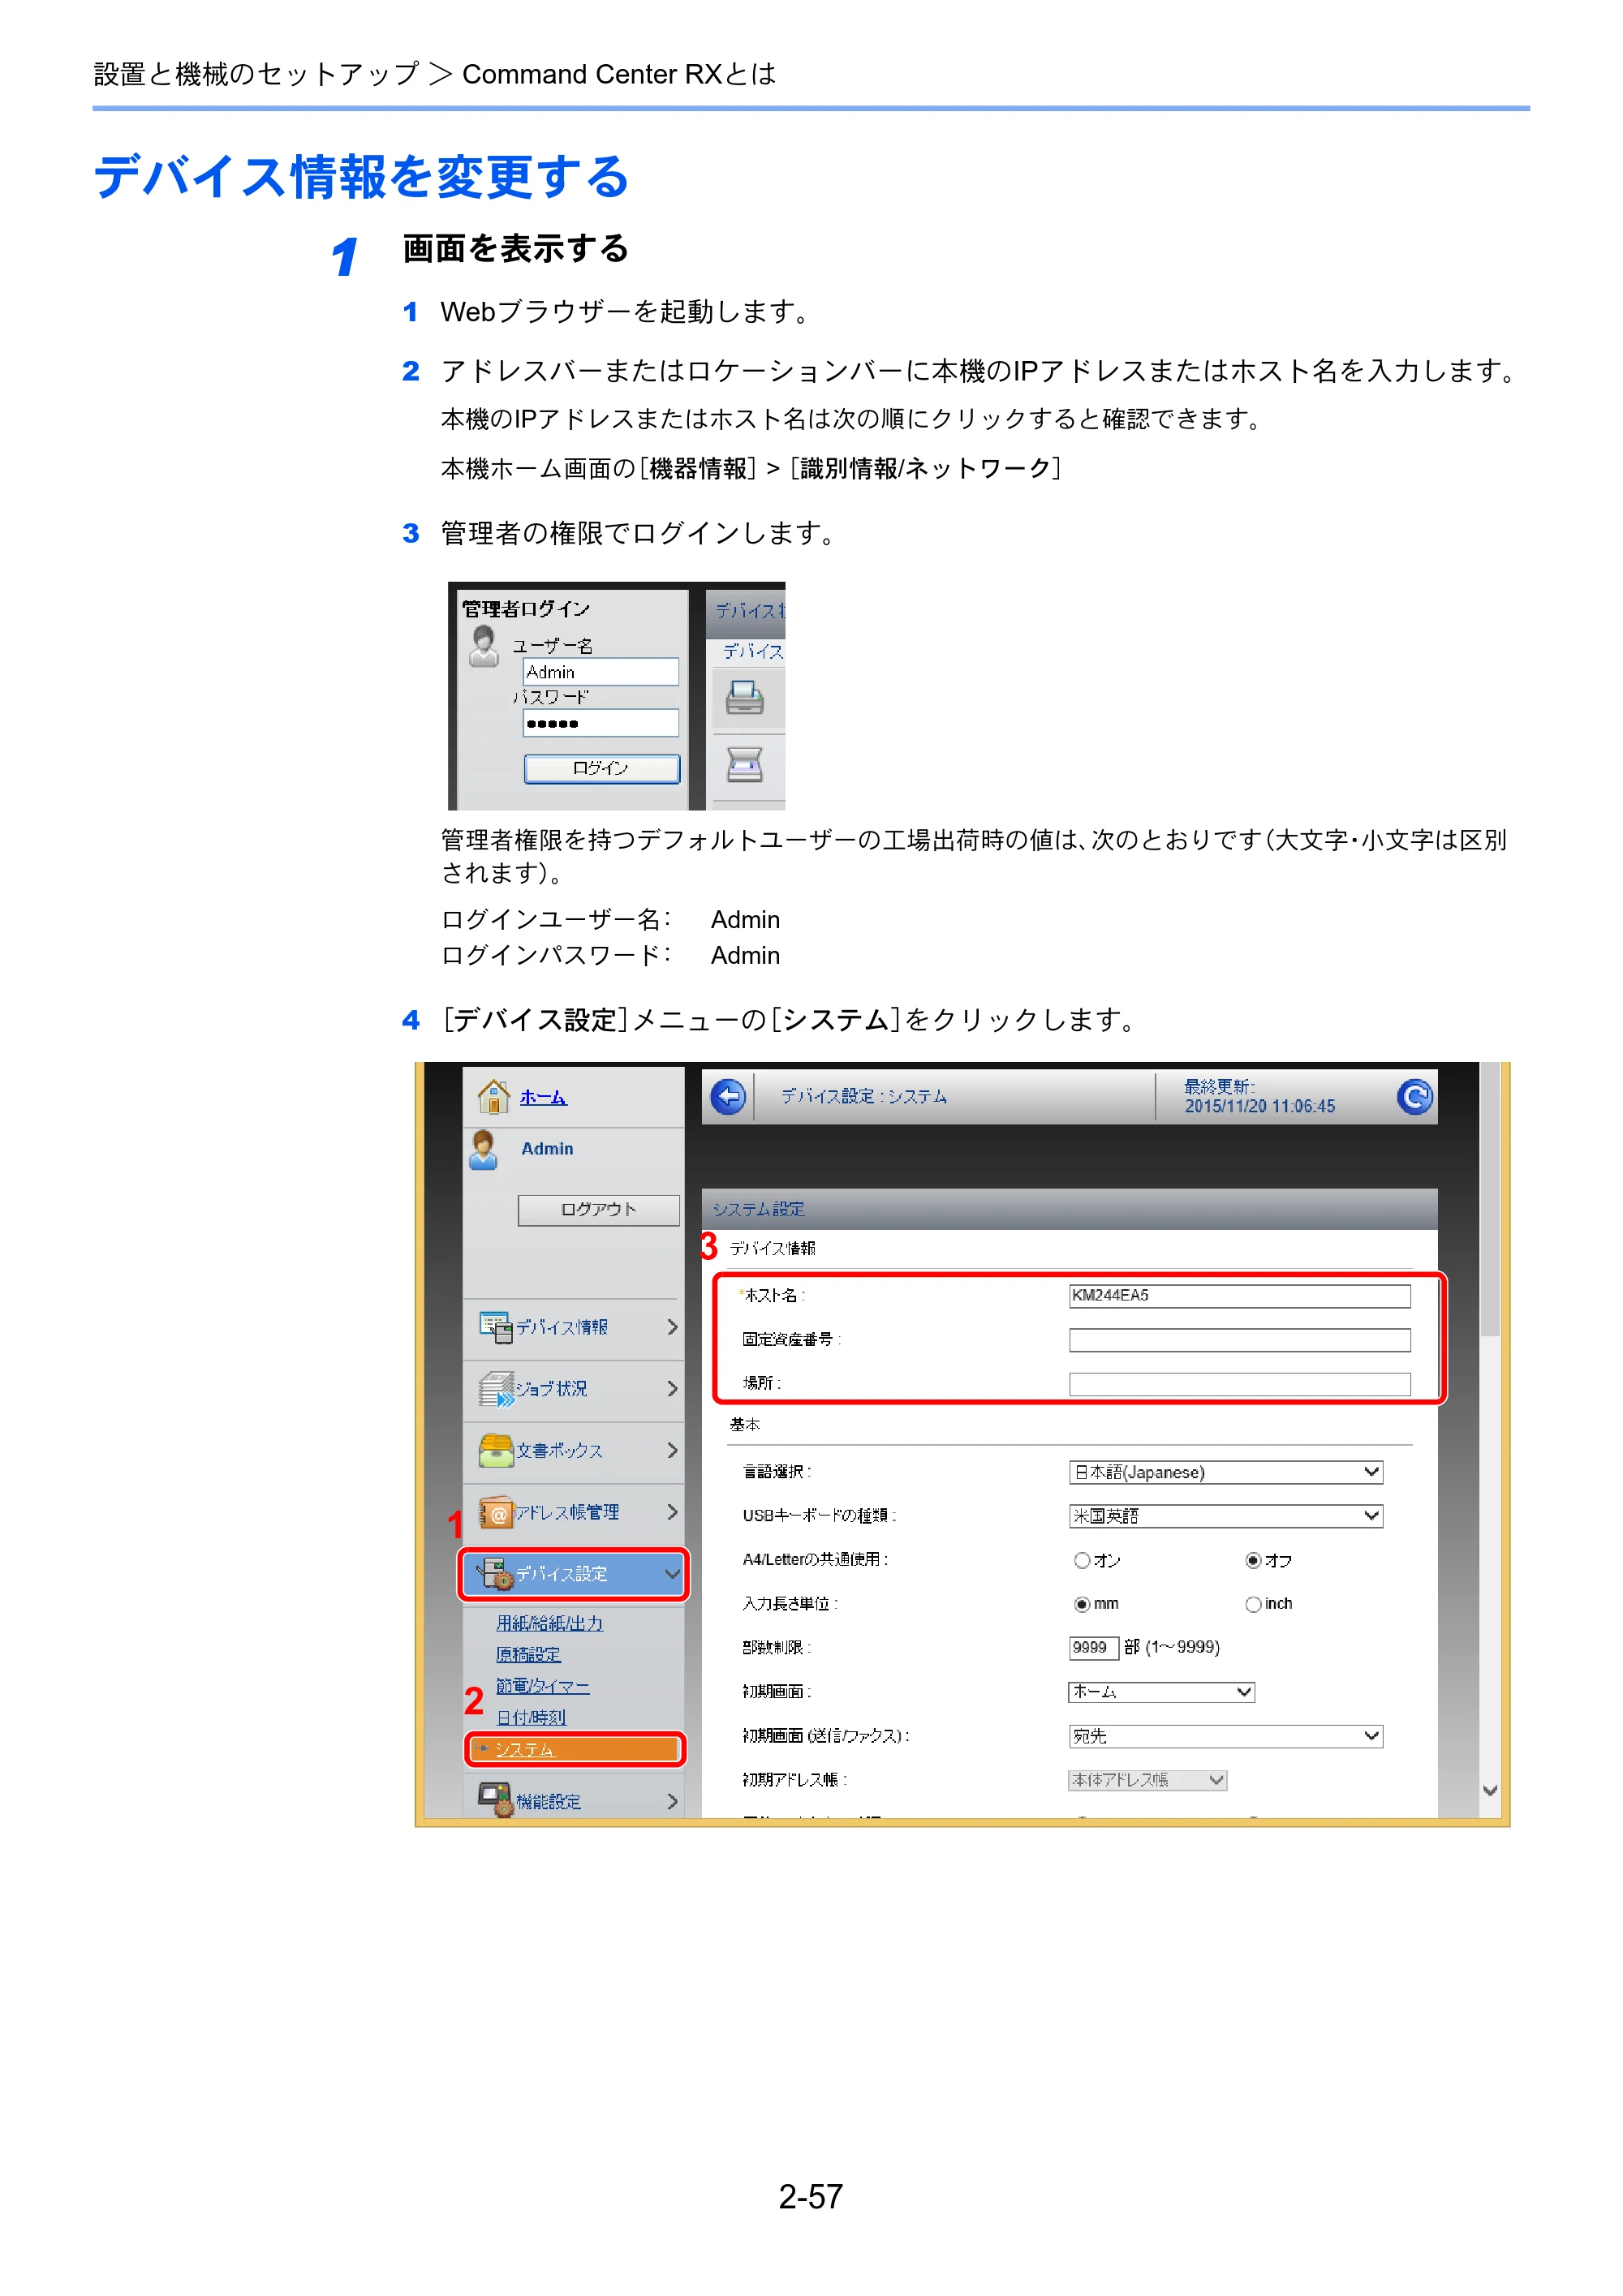This screenshot has height=2296, width=1623.
Task: Click the 機能設定 sidebar icon
Action: click(x=496, y=1799)
